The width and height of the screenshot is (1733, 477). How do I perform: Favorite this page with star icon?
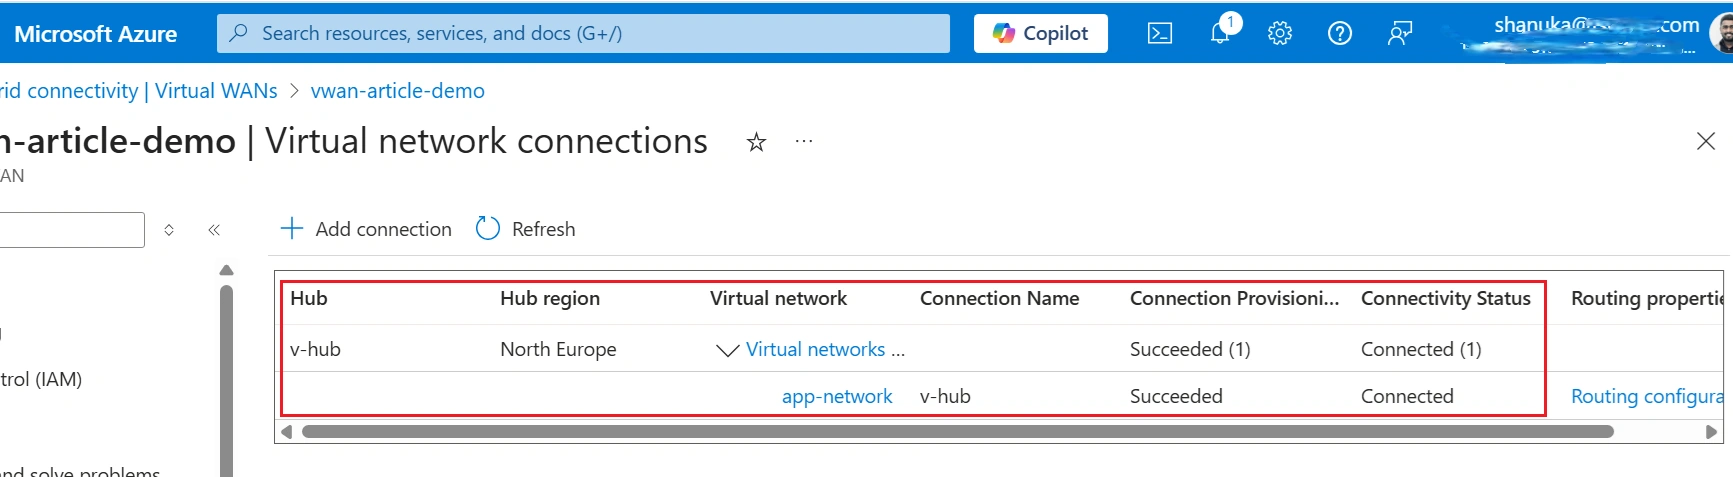click(757, 142)
